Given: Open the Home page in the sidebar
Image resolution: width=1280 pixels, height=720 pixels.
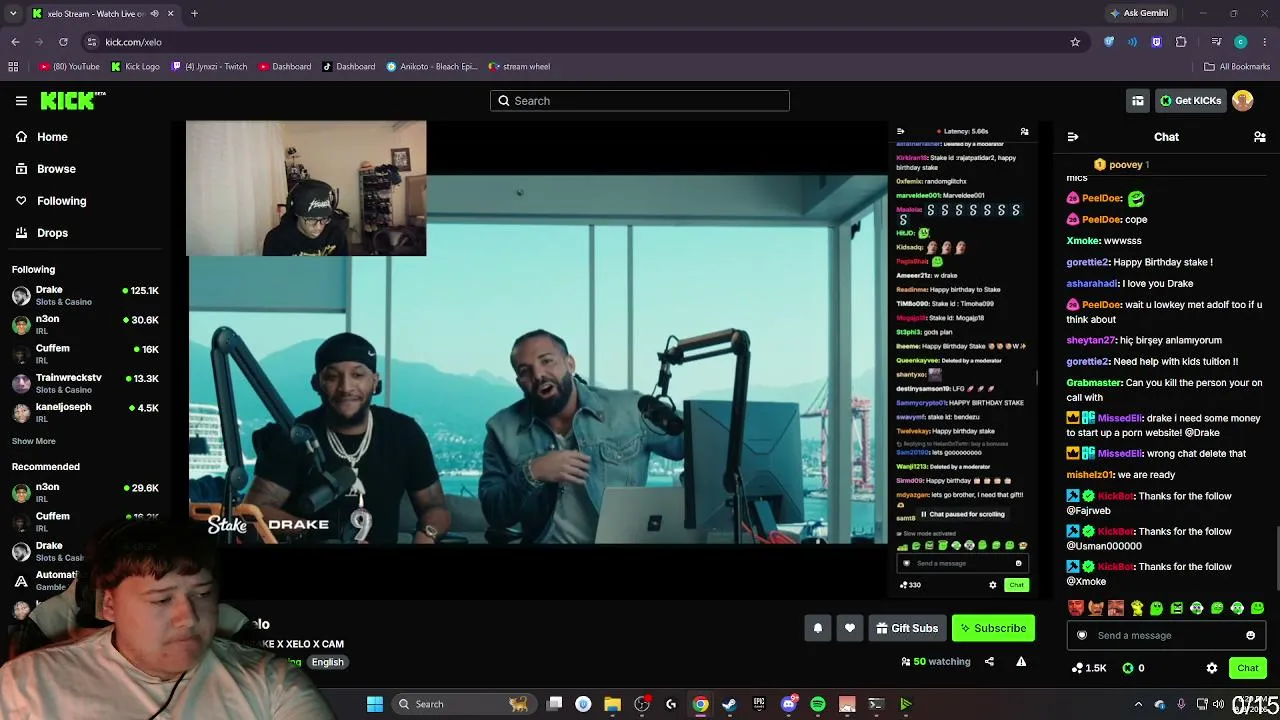Looking at the screenshot, I should [x=42, y=137].
